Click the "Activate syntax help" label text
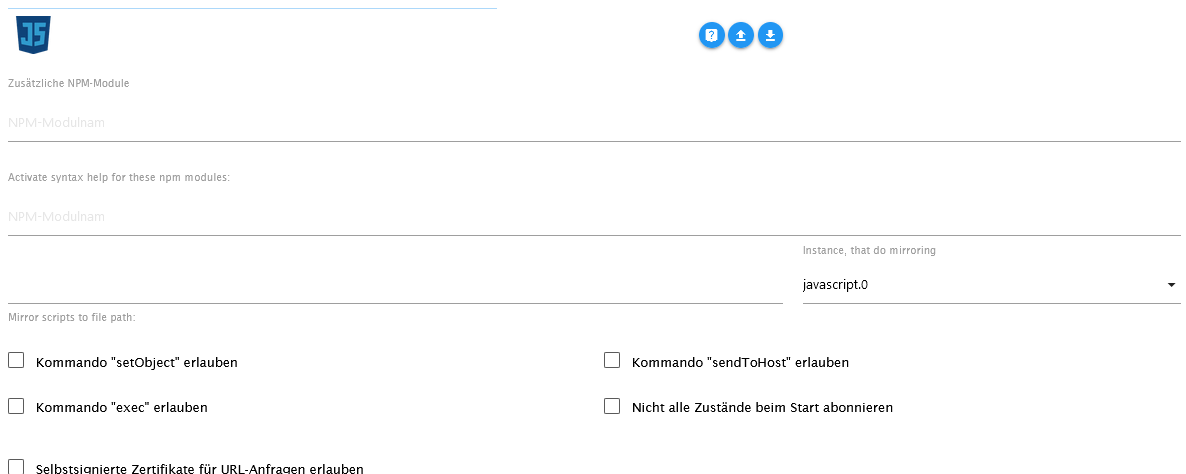Screen dimensions: 1186x474 [x=119, y=177]
